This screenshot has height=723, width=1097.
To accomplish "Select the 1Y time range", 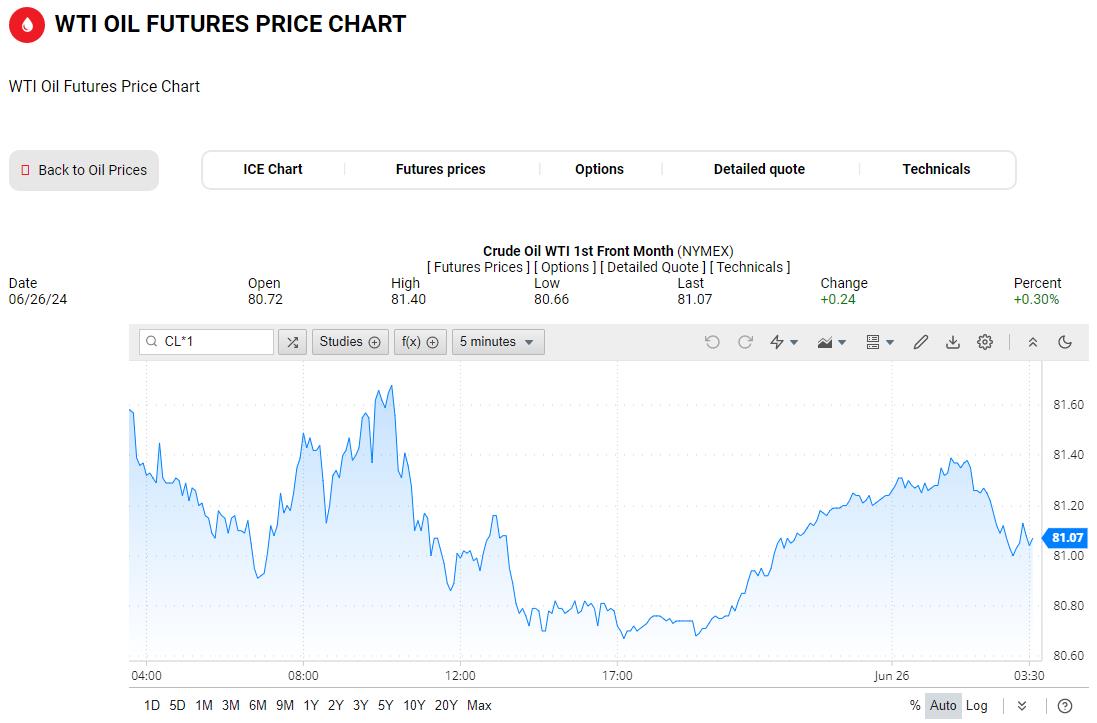I will pos(311,706).
